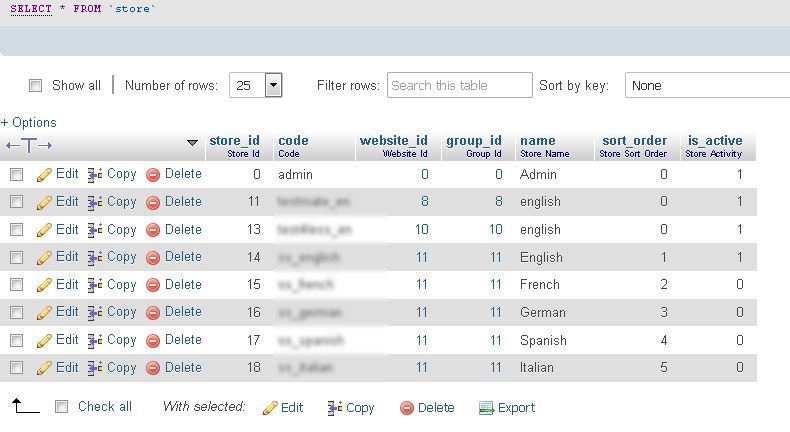Open the Number of rows dropdown

(255, 85)
